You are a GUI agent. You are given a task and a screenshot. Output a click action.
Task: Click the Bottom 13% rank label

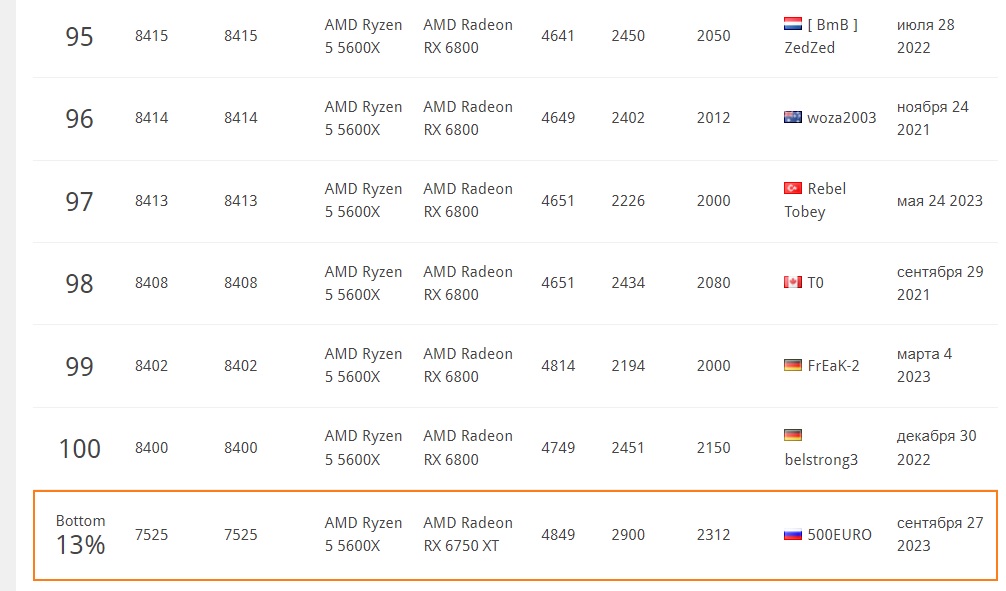[80, 535]
